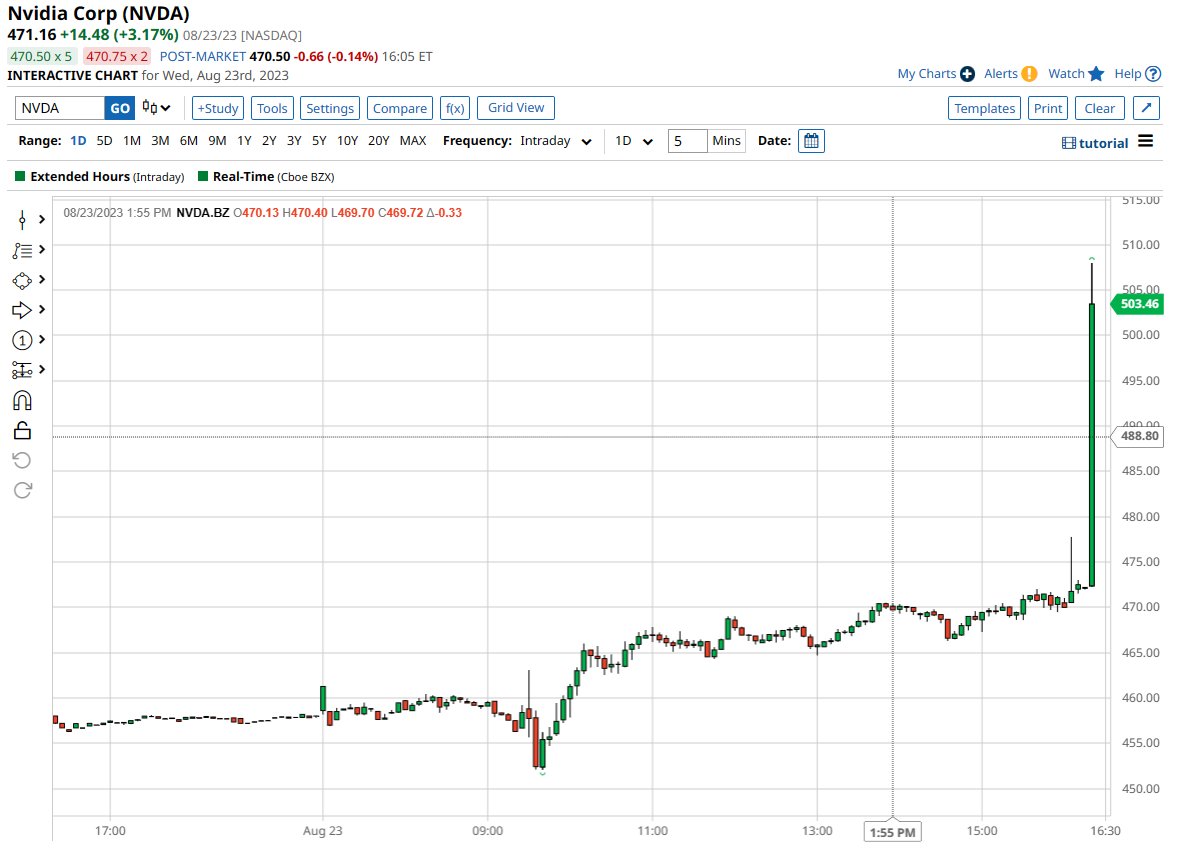Image resolution: width=1190 pixels, height=852 pixels.
Task: Select the 5Y range
Action: (320, 141)
